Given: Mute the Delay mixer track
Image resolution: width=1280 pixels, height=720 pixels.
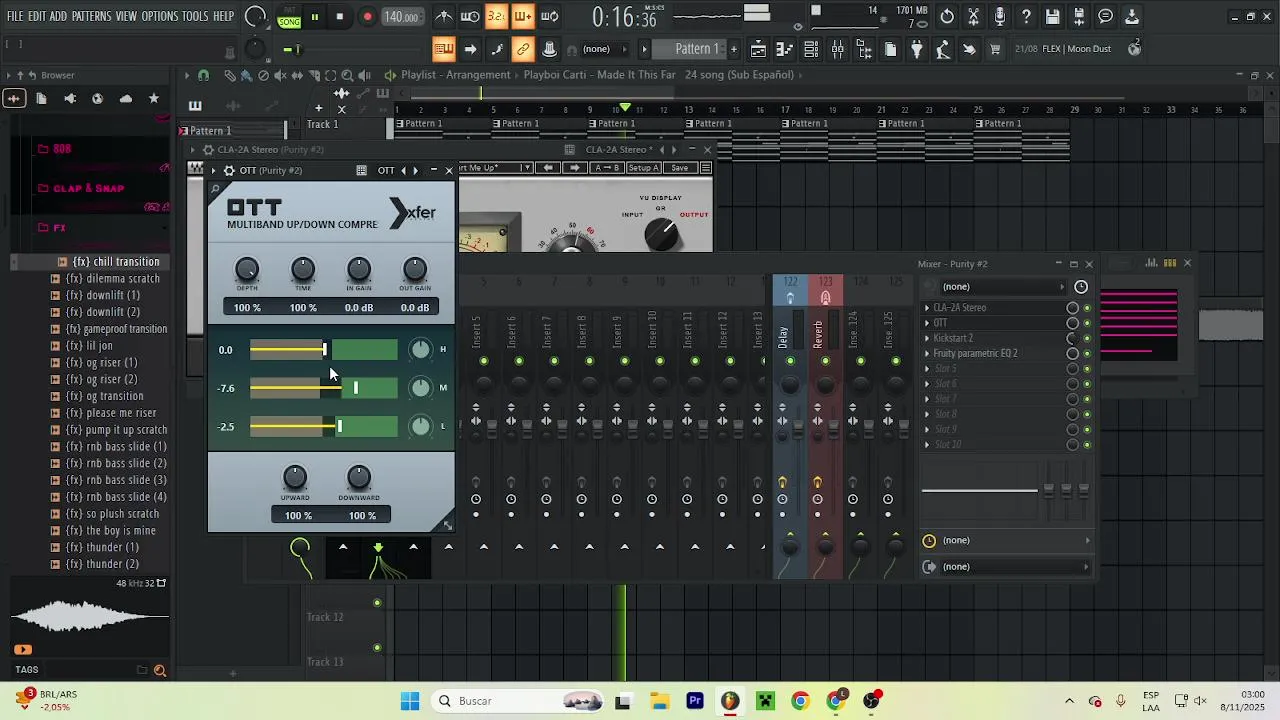Looking at the screenshot, I should tap(790, 360).
